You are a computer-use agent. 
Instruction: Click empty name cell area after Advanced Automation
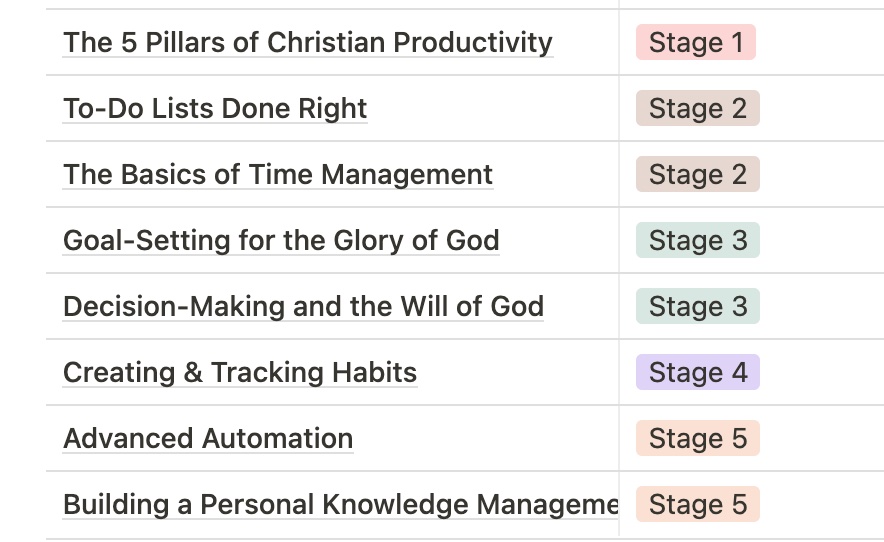(x=486, y=438)
